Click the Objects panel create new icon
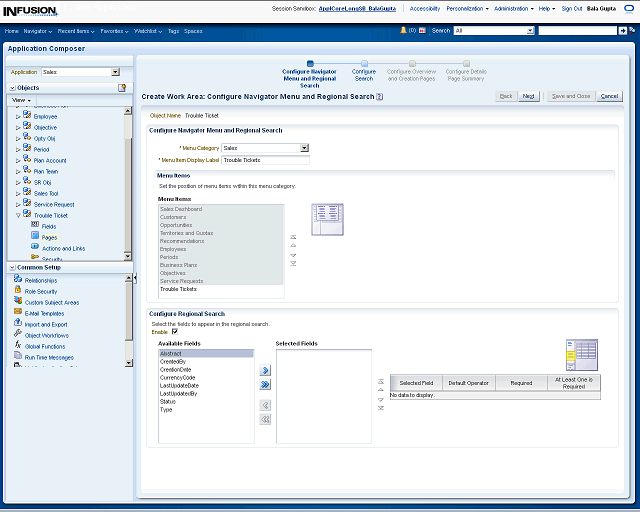The height and width of the screenshot is (512, 640). (122, 88)
